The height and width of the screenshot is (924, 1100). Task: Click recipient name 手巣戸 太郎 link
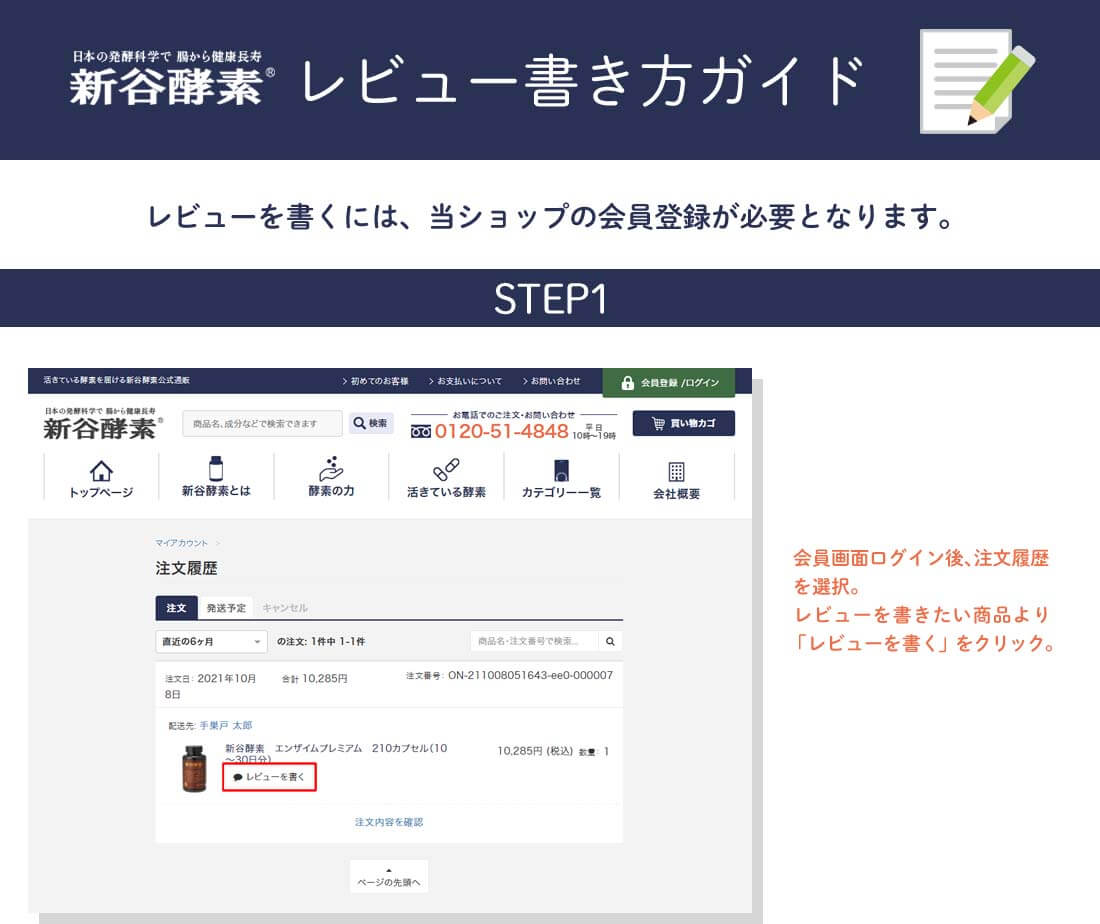click(x=226, y=725)
